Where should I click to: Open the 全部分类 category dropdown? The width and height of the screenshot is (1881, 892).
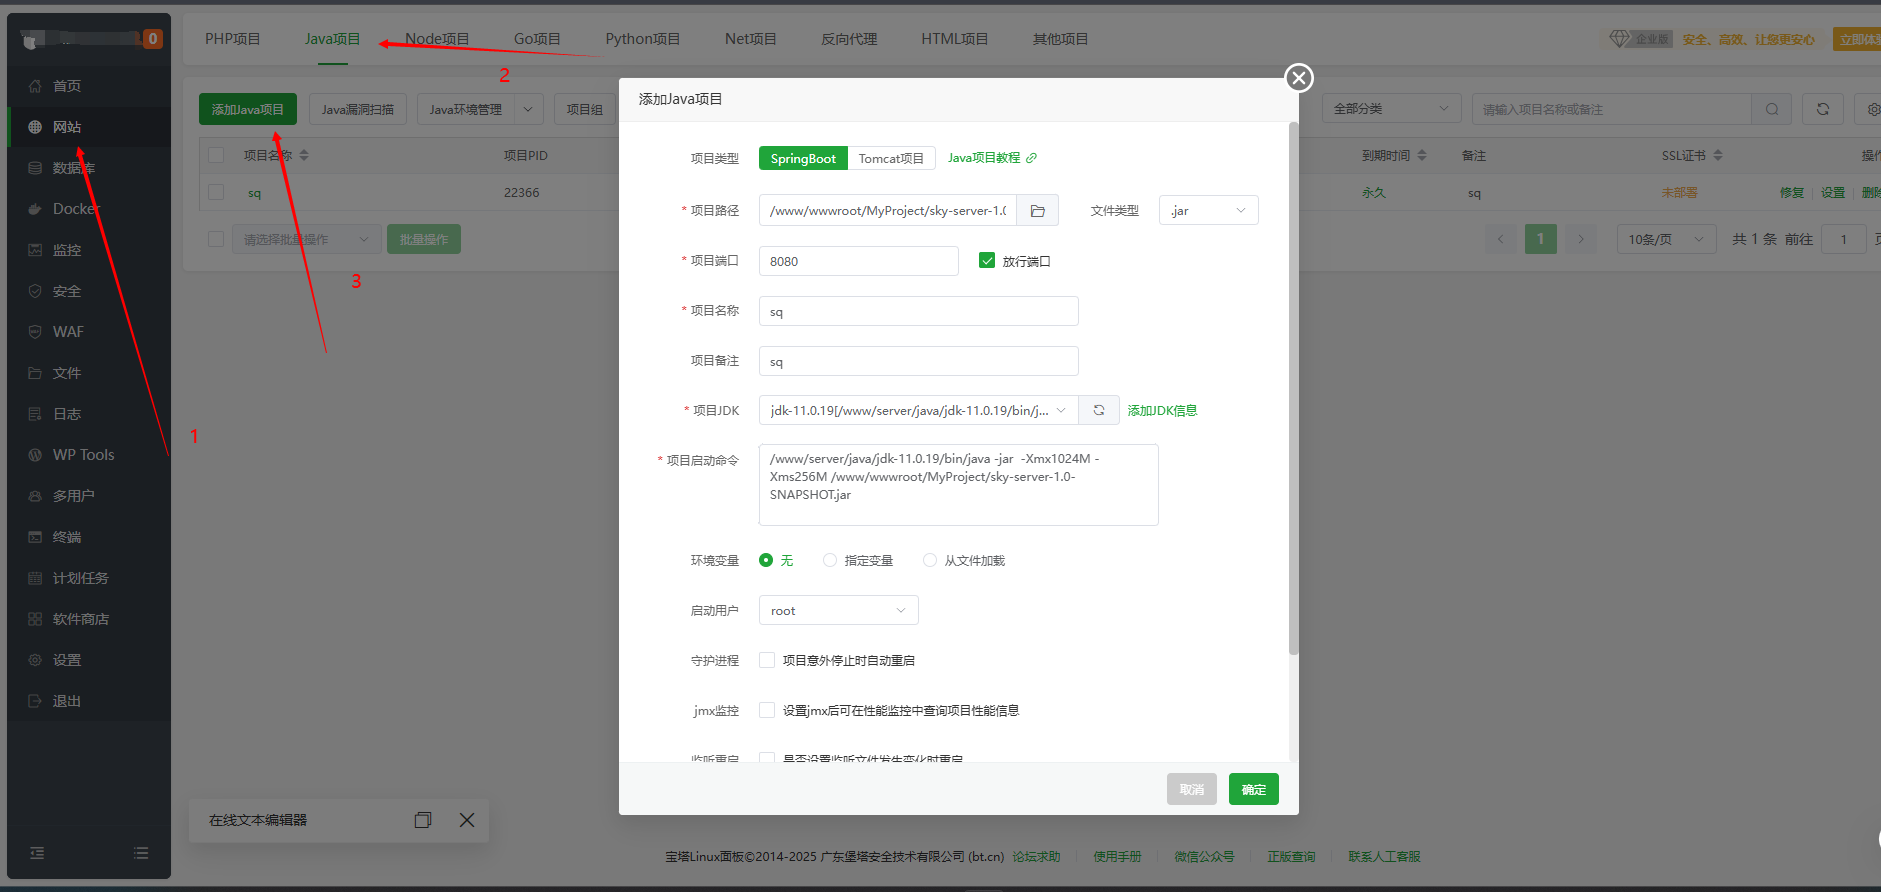coord(1391,109)
